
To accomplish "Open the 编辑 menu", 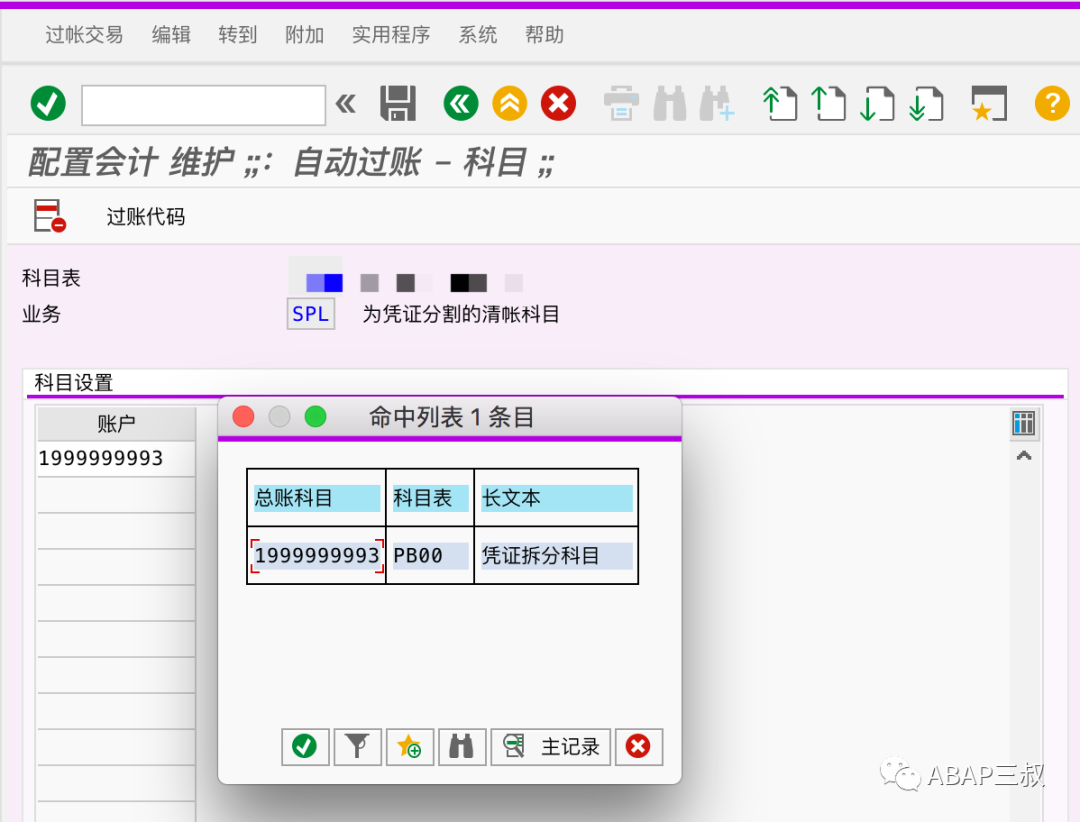I will tap(171, 34).
